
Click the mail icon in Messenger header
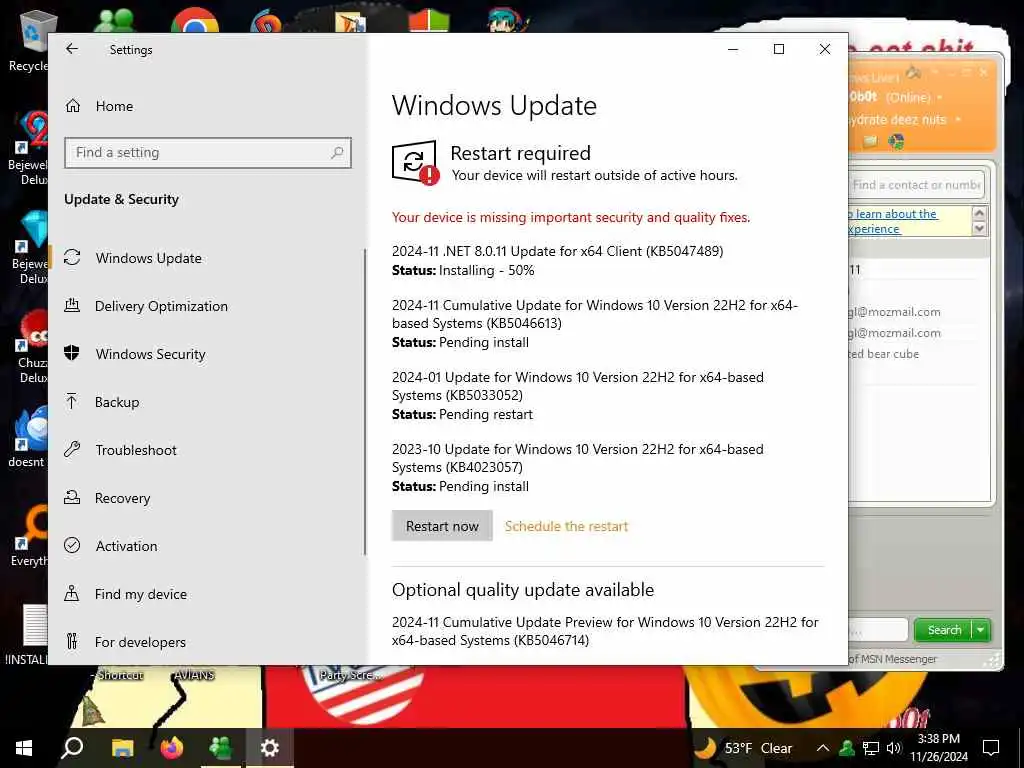(x=870, y=141)
